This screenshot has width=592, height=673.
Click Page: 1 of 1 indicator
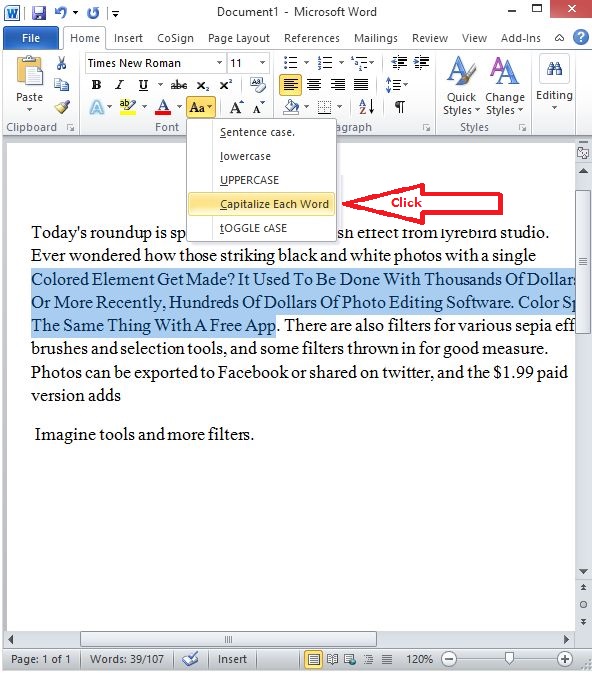40,659
